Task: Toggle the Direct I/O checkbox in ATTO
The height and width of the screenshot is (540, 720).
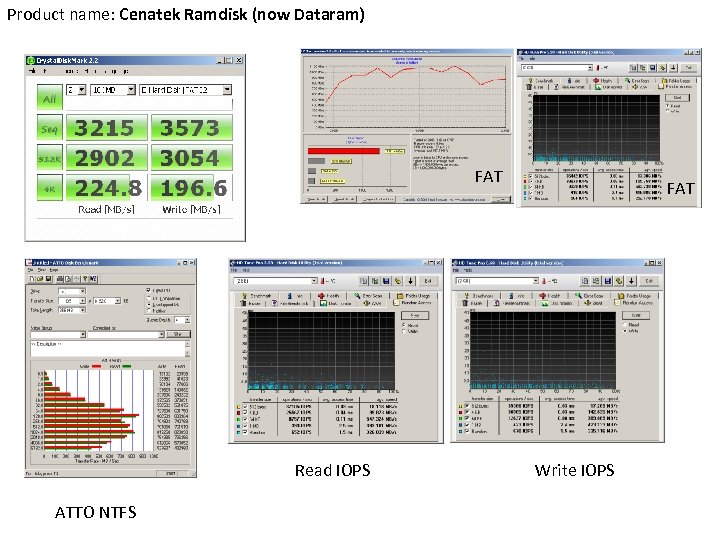Action: (148, 290)
